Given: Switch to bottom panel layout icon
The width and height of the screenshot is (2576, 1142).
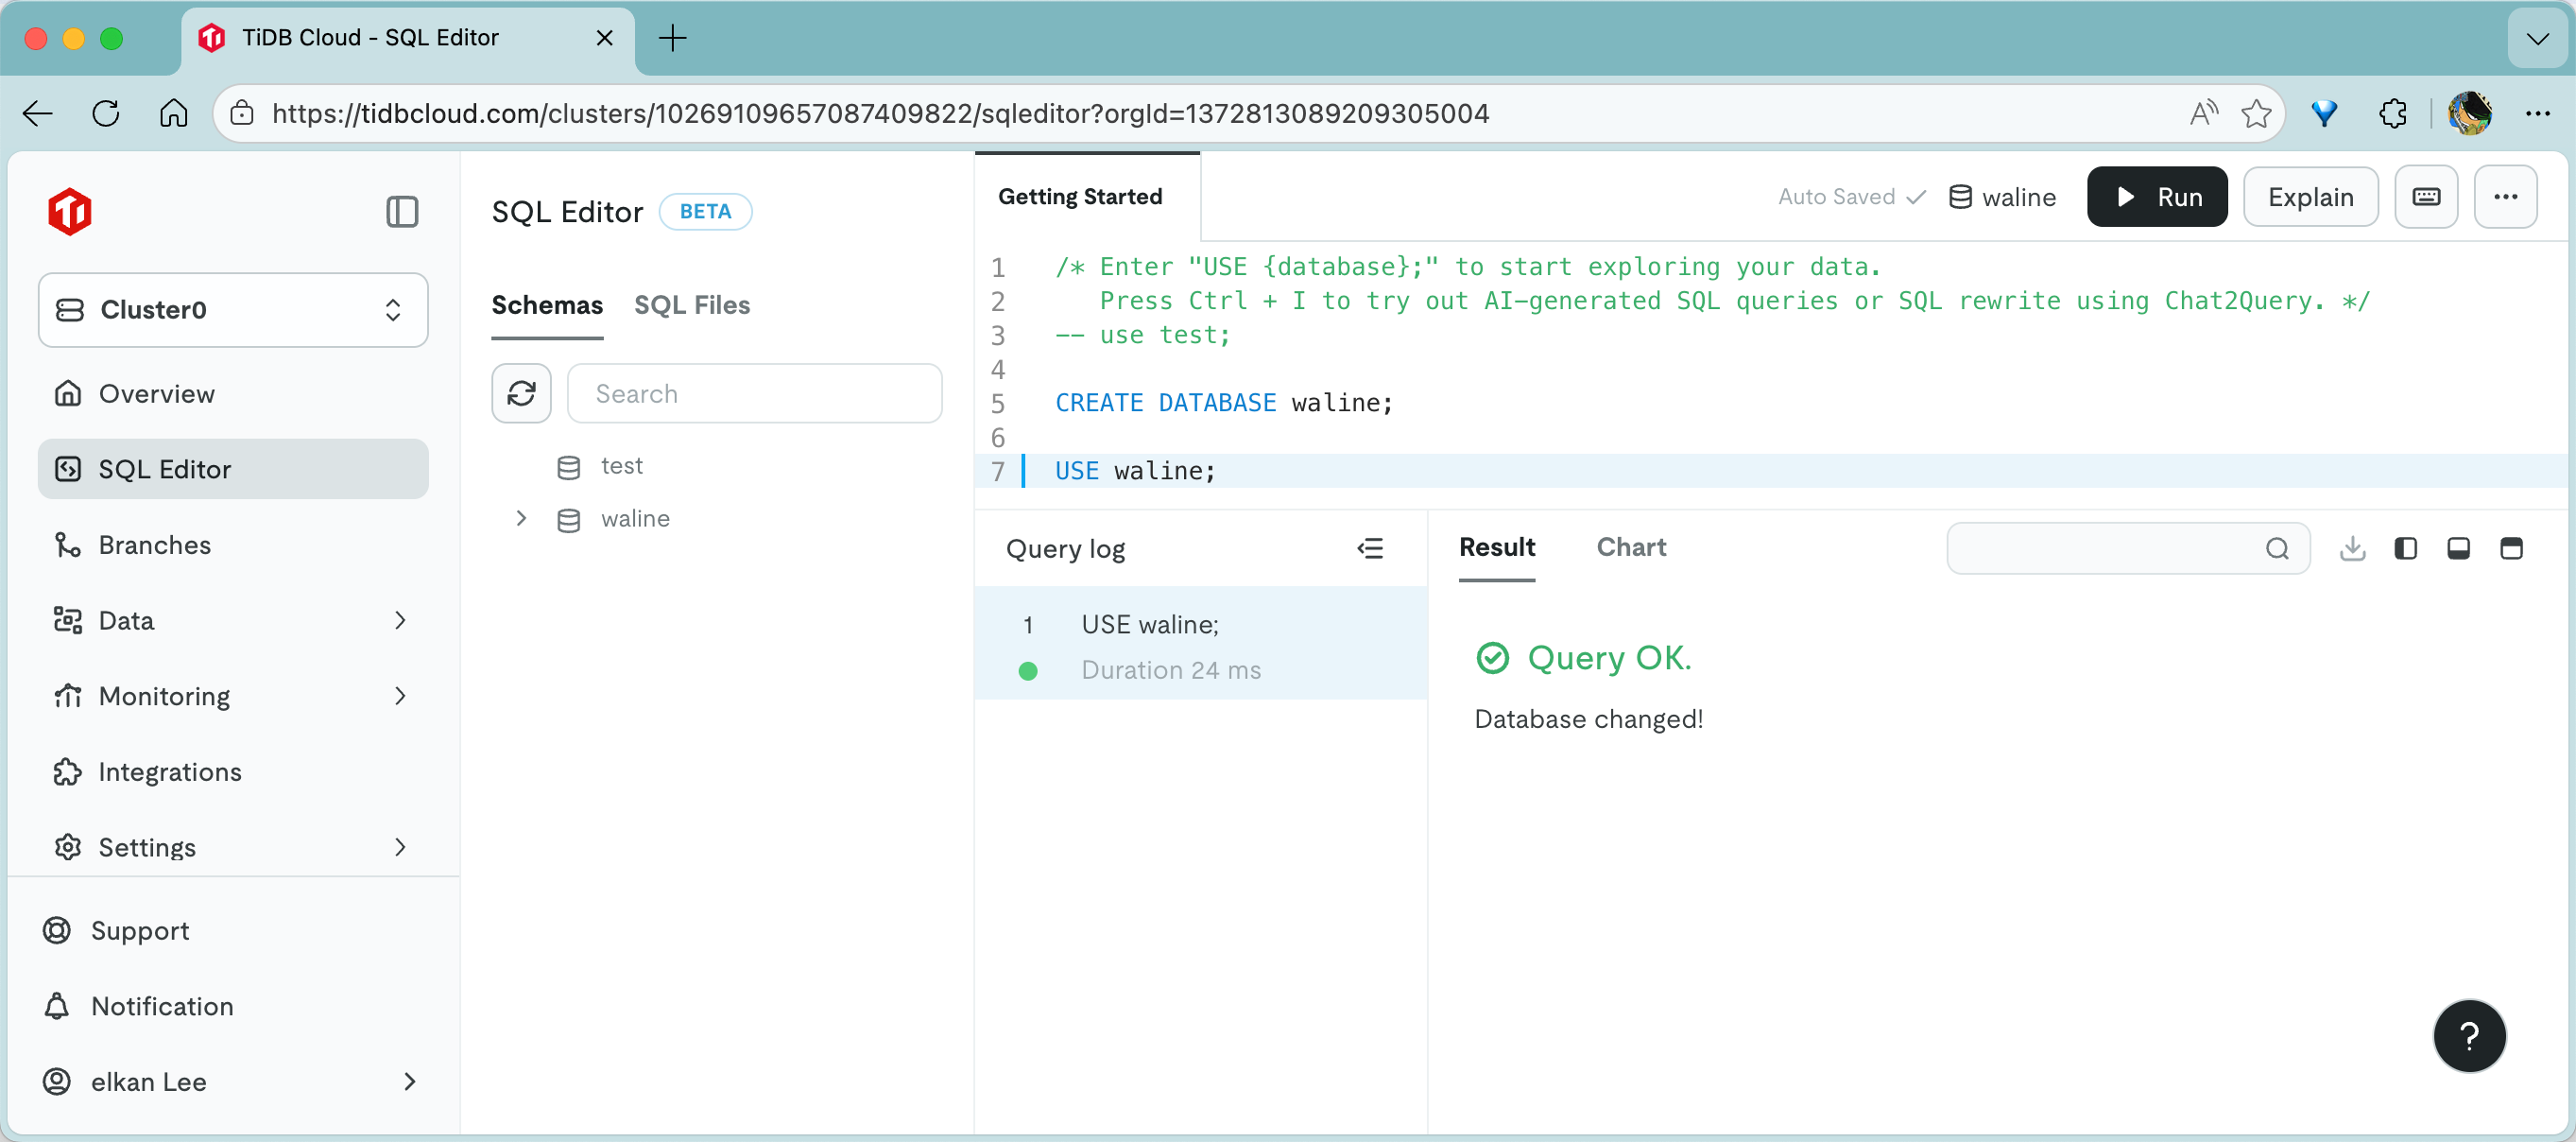Looking at the screenshot, I should 2458,548.
